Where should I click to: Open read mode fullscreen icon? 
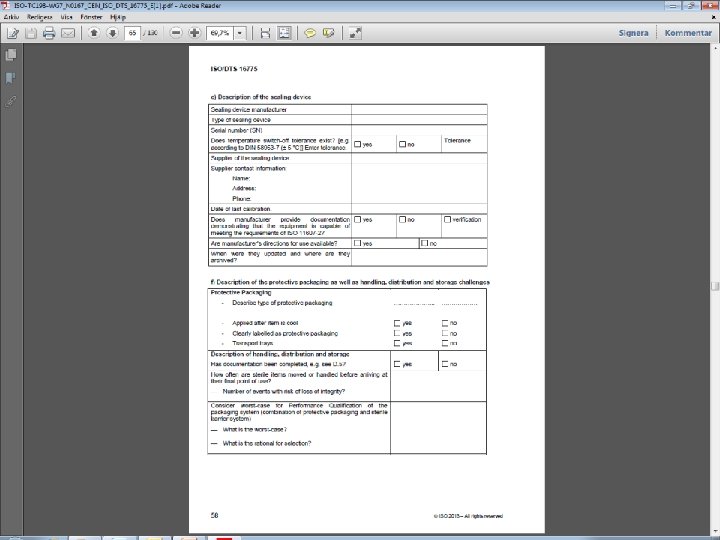355,33
